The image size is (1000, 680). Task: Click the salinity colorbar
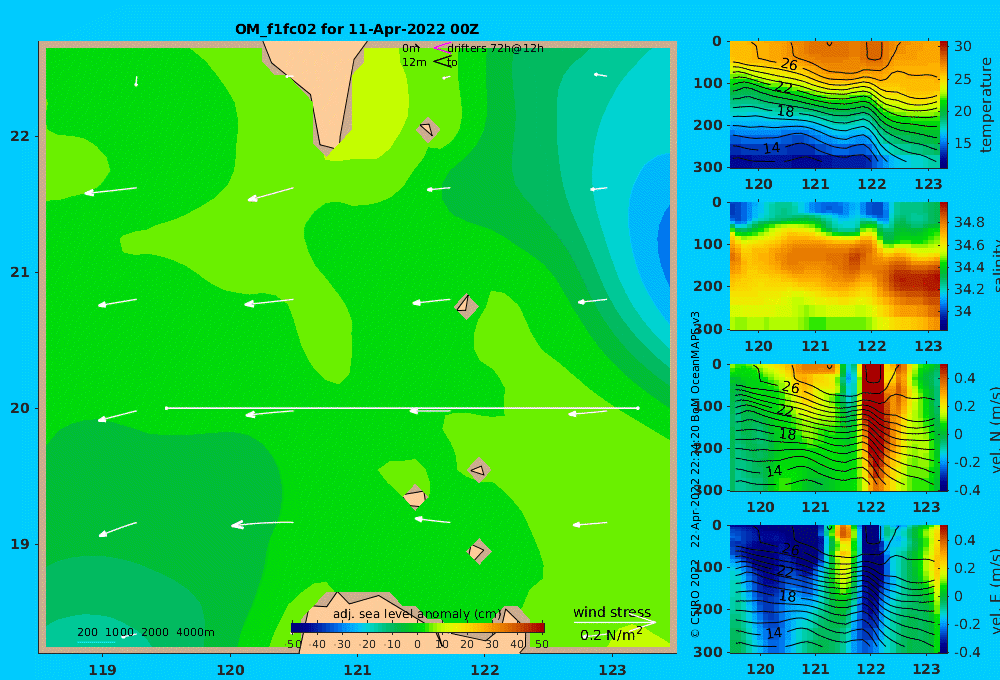click(x=944, y=266)
